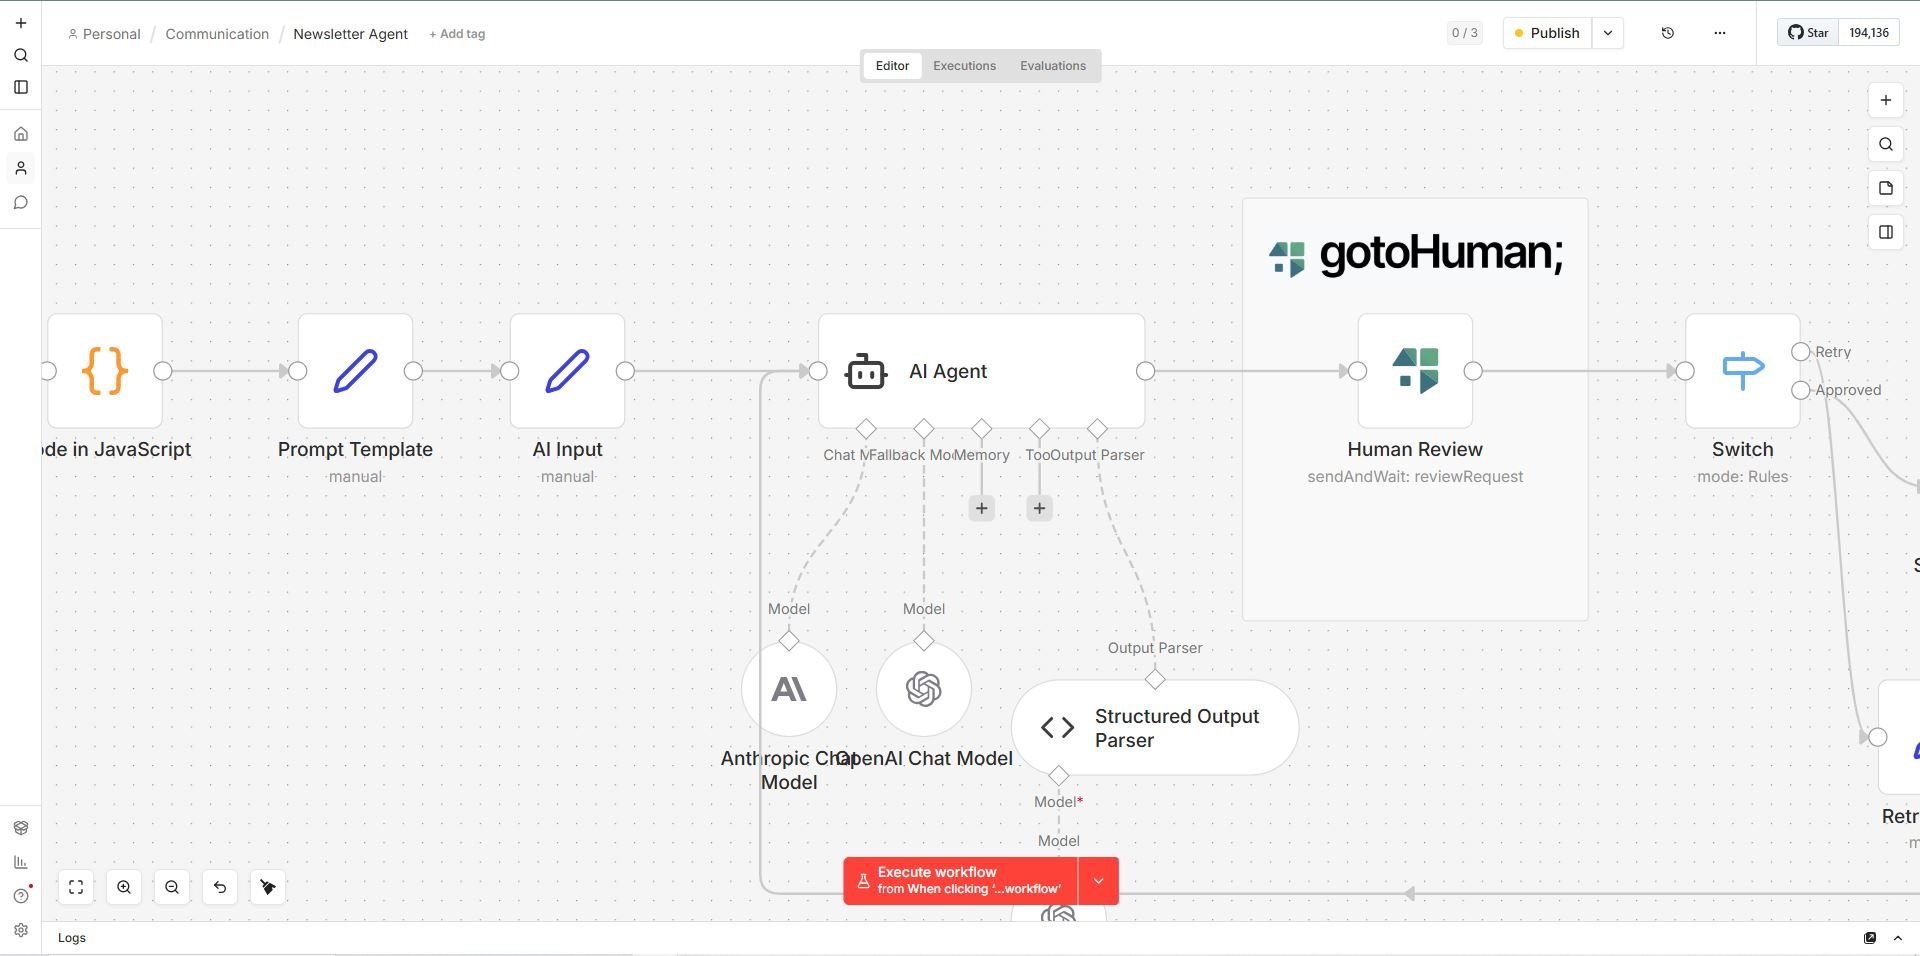1920x956 pixels.
Task: Select the Anthropic Chat Model node
Action: click(789, 689)
